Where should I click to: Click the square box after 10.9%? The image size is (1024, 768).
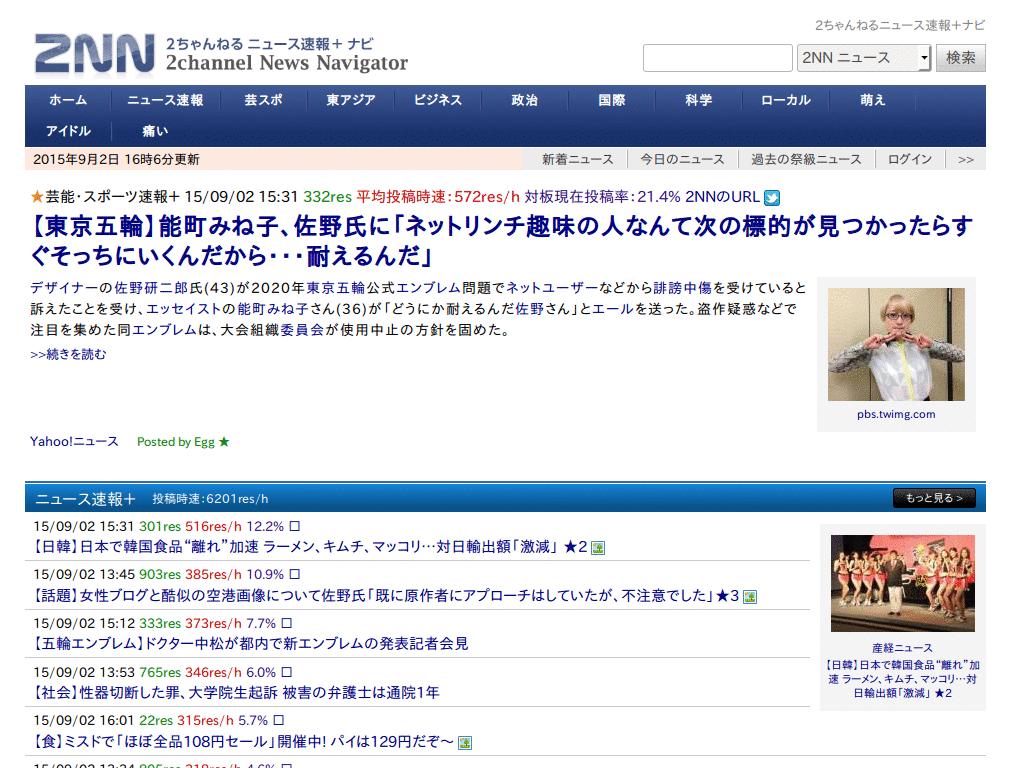(295, 575)
